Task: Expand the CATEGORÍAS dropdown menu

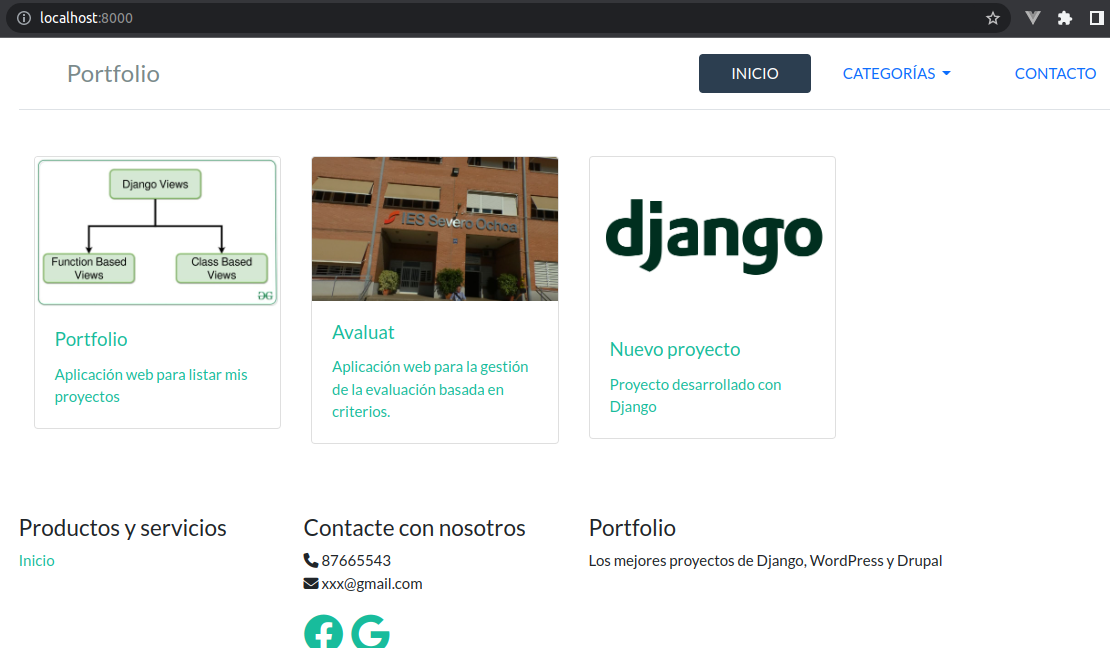Action: (896, 73)
